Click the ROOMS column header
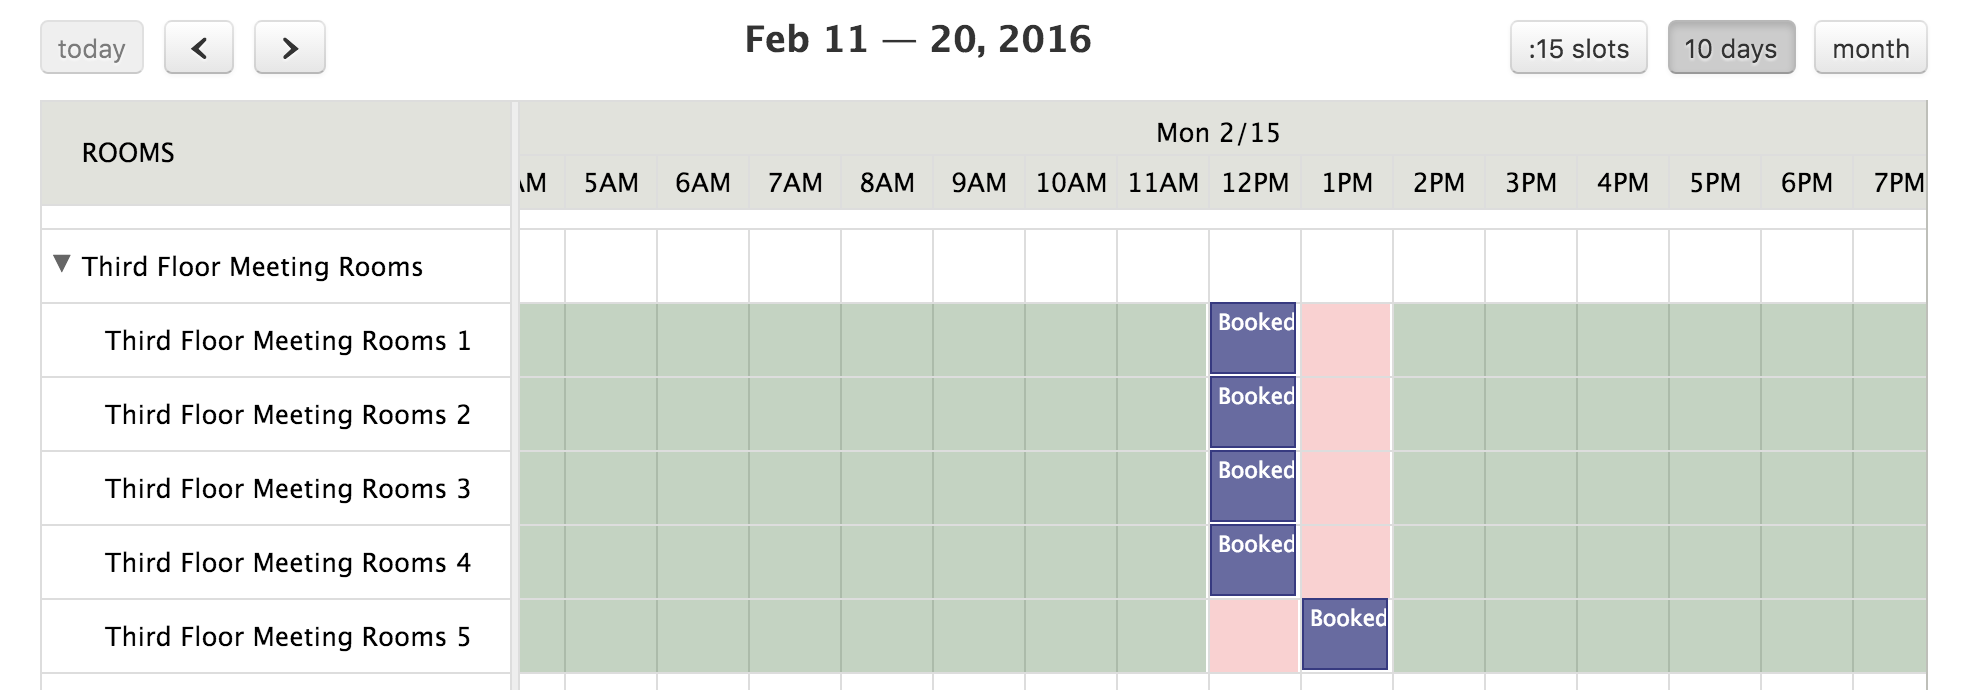This screenshot has height=690, width=1964. 128,153
